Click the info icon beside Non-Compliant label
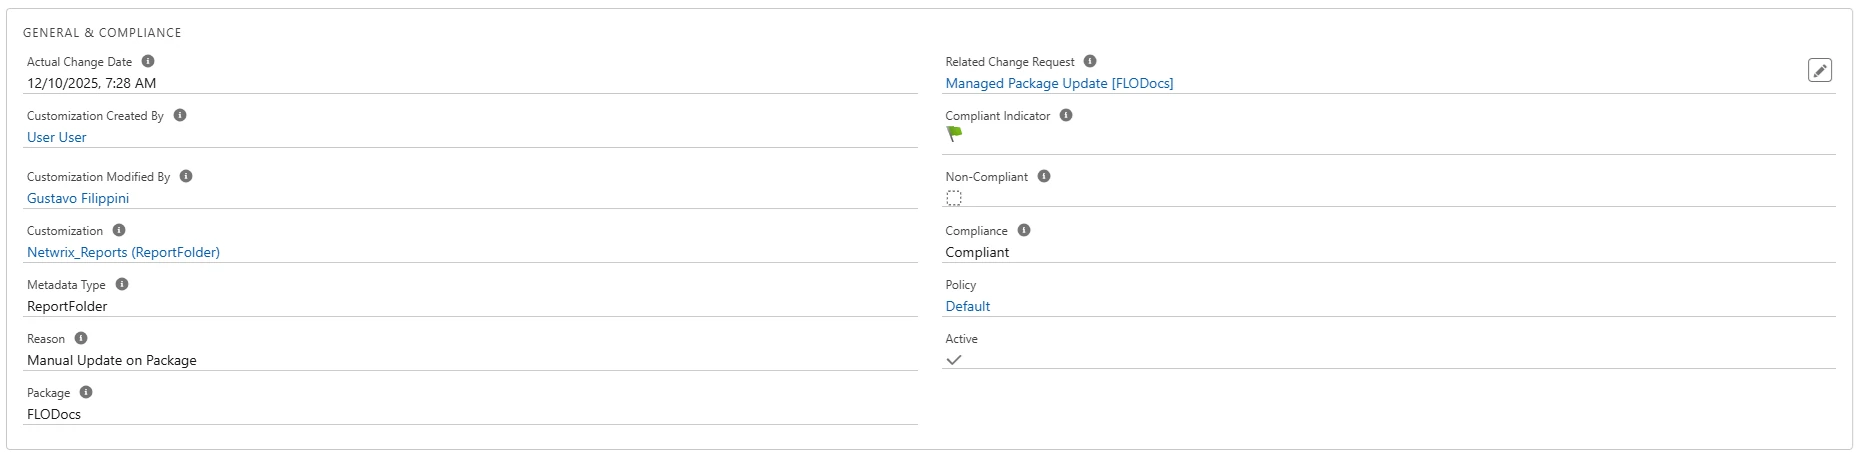Image resolution: width=1862 pixels, height=452 pixels. click(1044, 176)
